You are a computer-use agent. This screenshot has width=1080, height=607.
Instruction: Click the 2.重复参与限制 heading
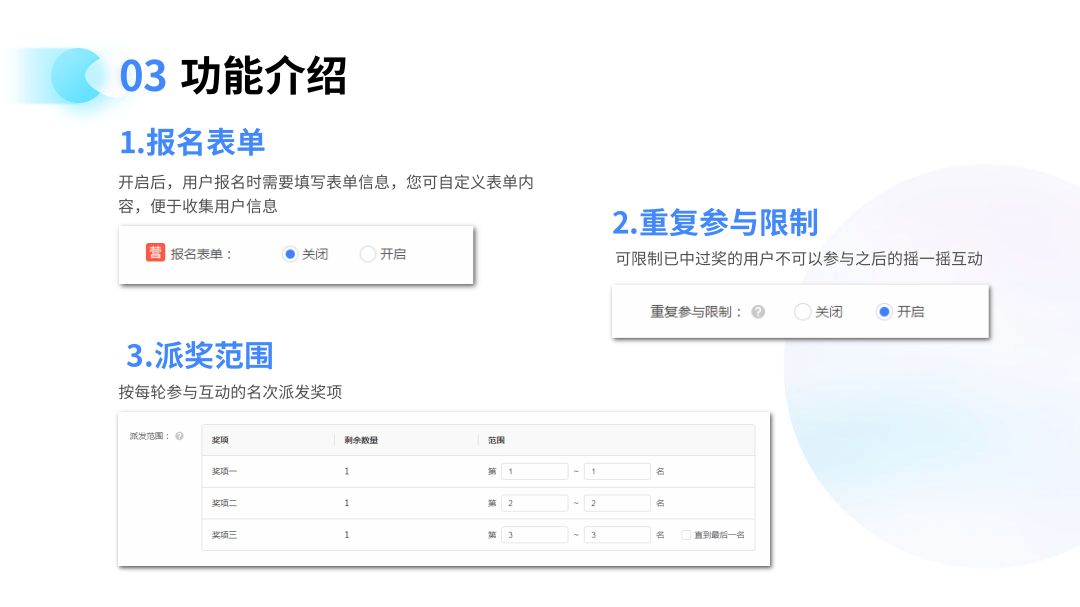[715, 223]
